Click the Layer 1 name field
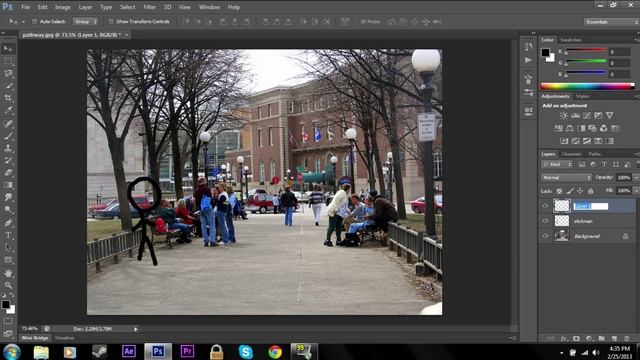The width and height of the screenshot is (640, 360). [x=591, y=206]
